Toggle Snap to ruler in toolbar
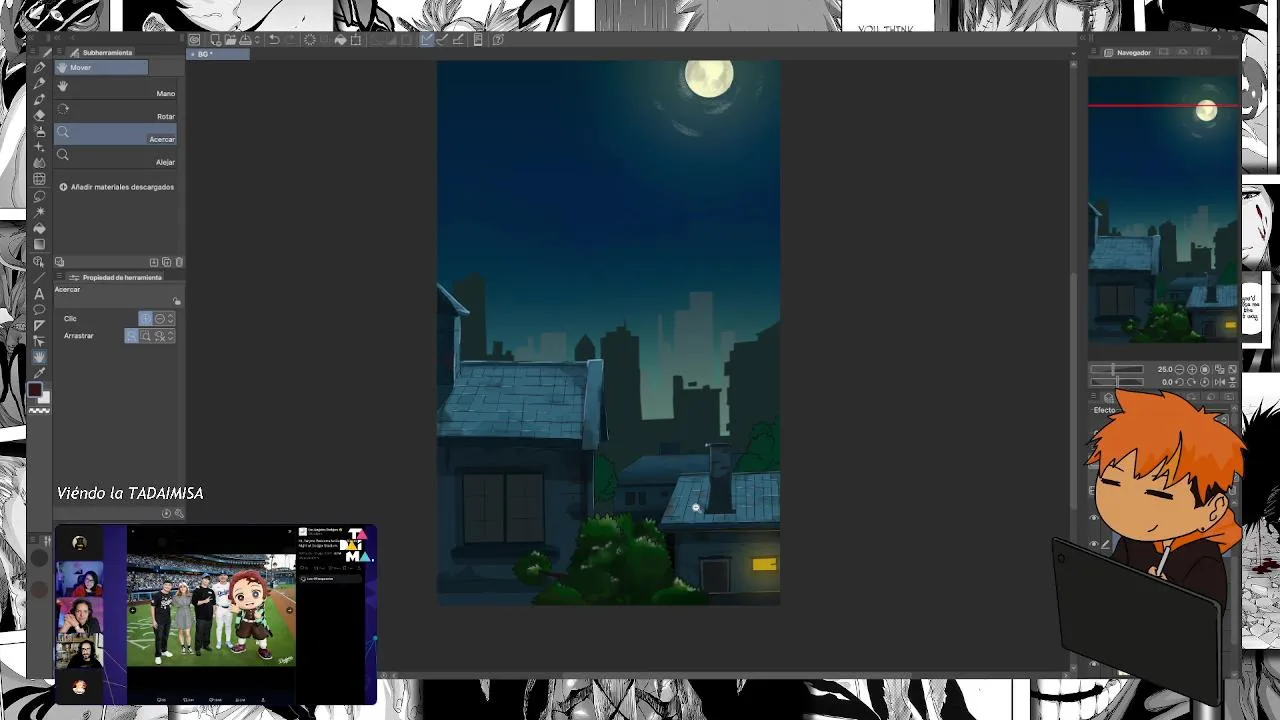The image size is (1280, 720). [425, 40]
